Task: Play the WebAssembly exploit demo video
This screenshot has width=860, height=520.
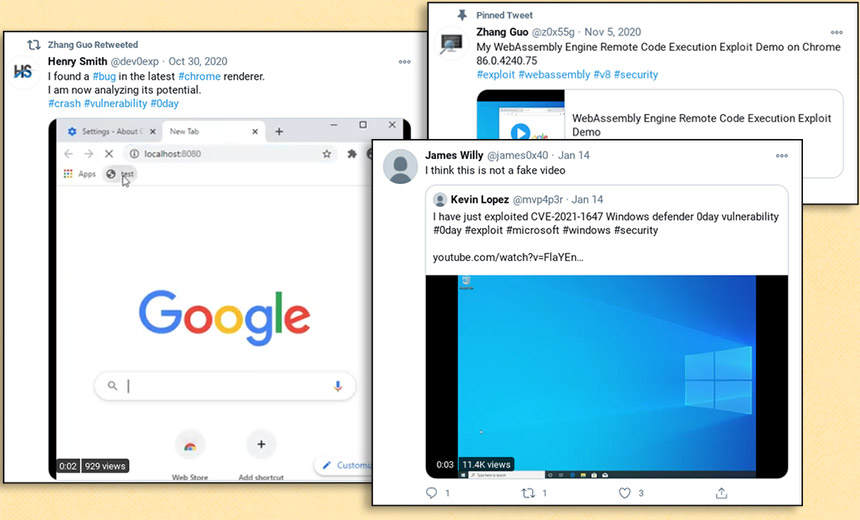Action: (520, 132)
